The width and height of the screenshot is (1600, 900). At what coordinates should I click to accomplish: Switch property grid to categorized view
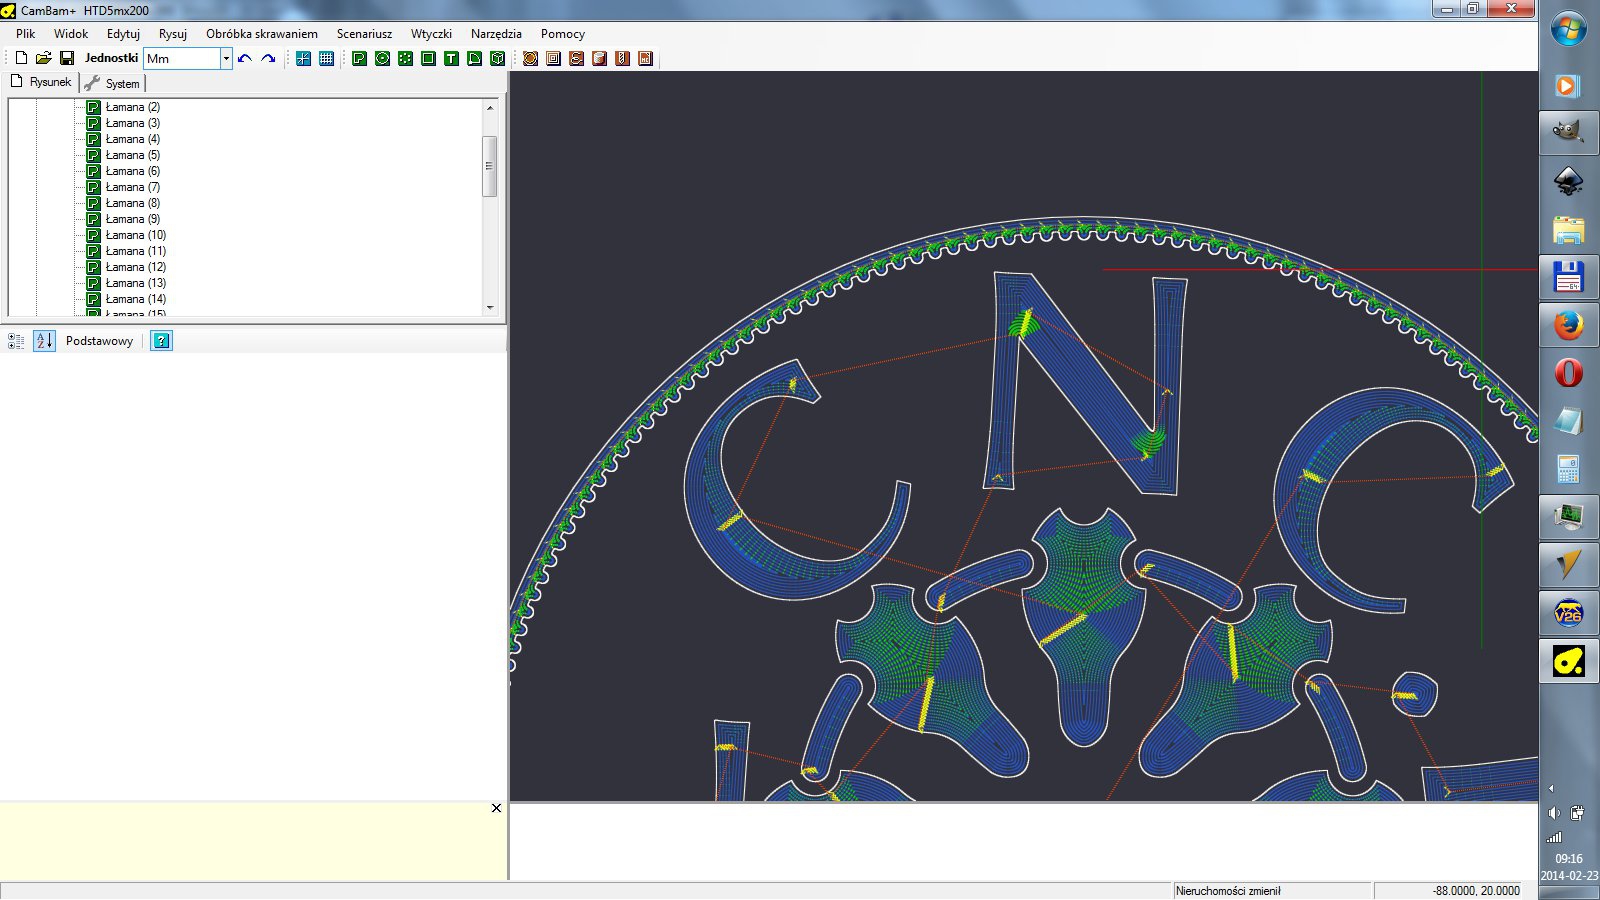pos(16,341)
